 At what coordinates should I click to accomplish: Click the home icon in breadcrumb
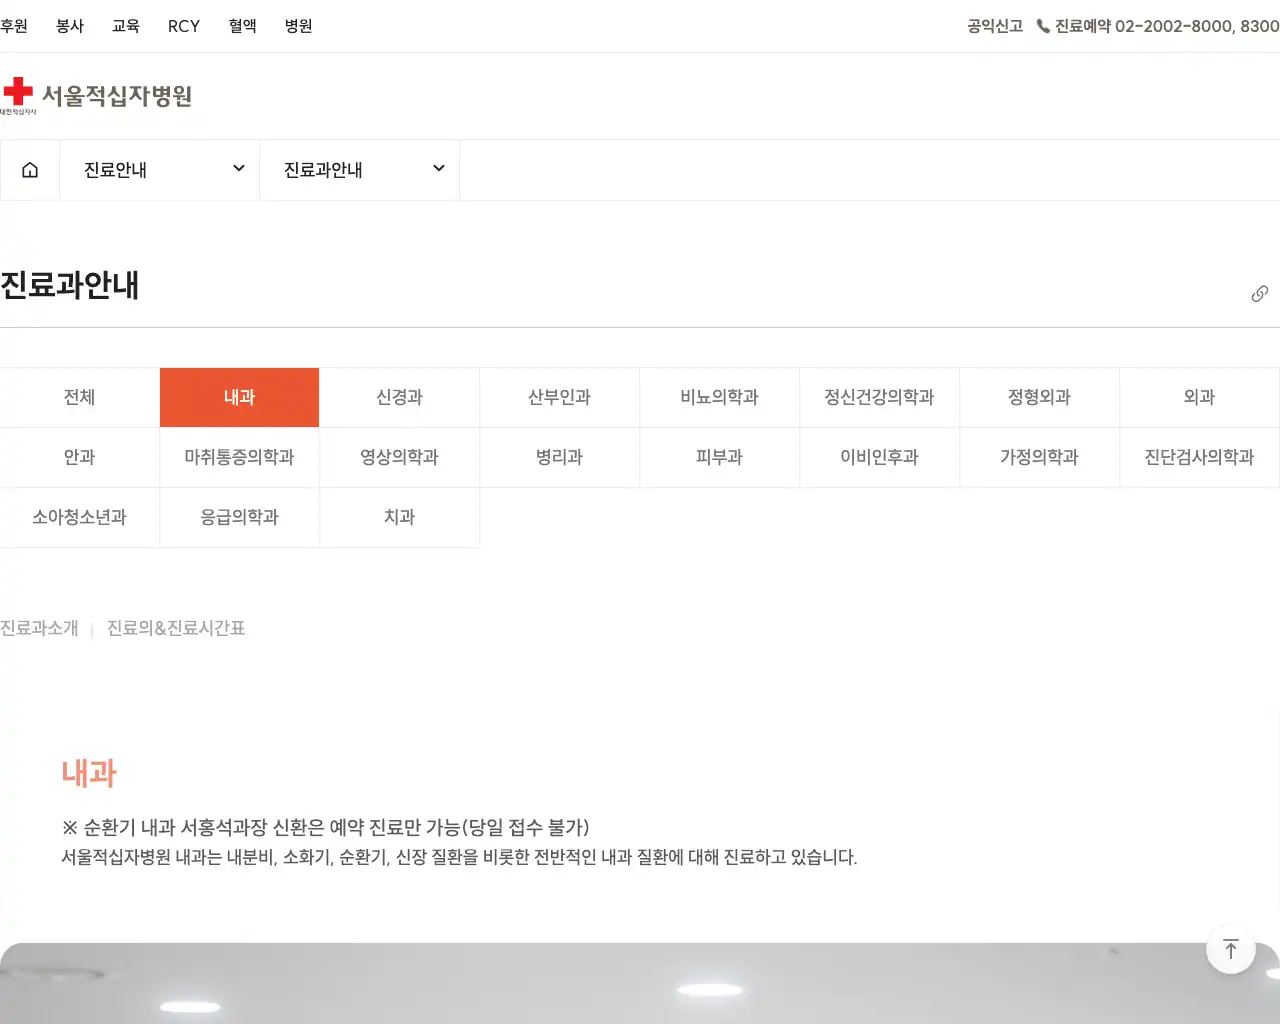tap(30, 169)
